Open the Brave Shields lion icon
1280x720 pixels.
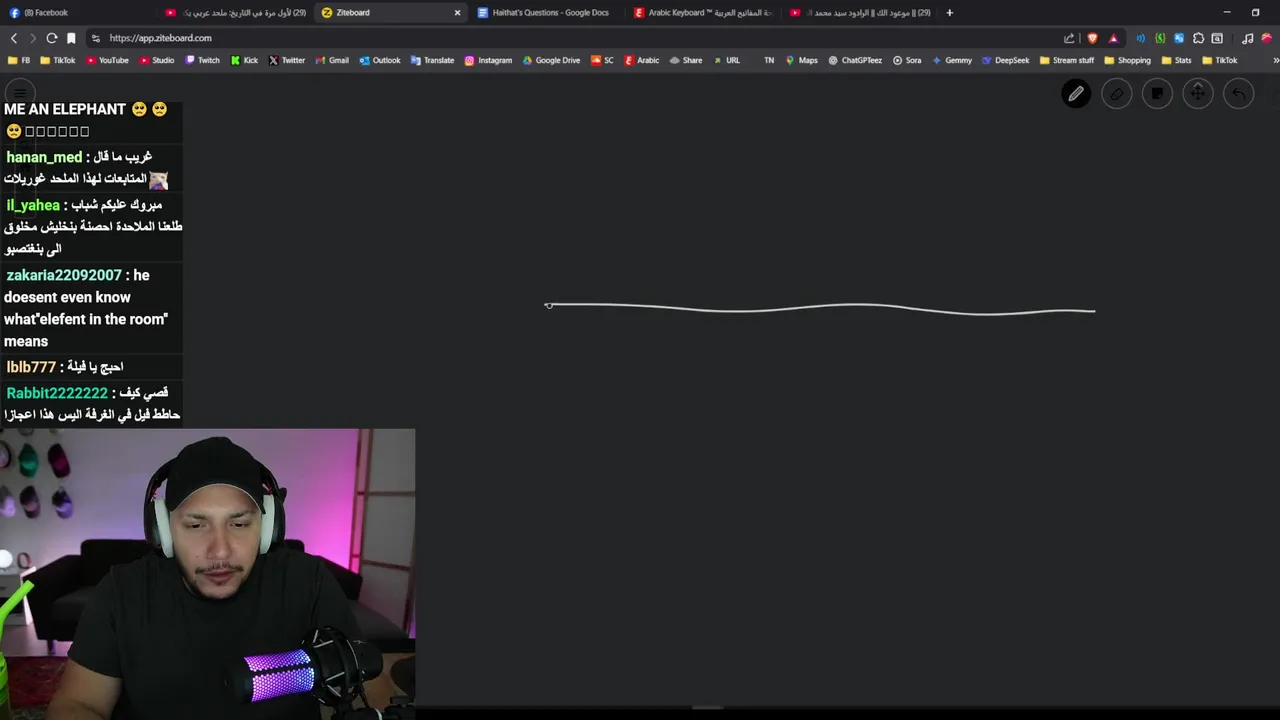(x=1092, y=38)
